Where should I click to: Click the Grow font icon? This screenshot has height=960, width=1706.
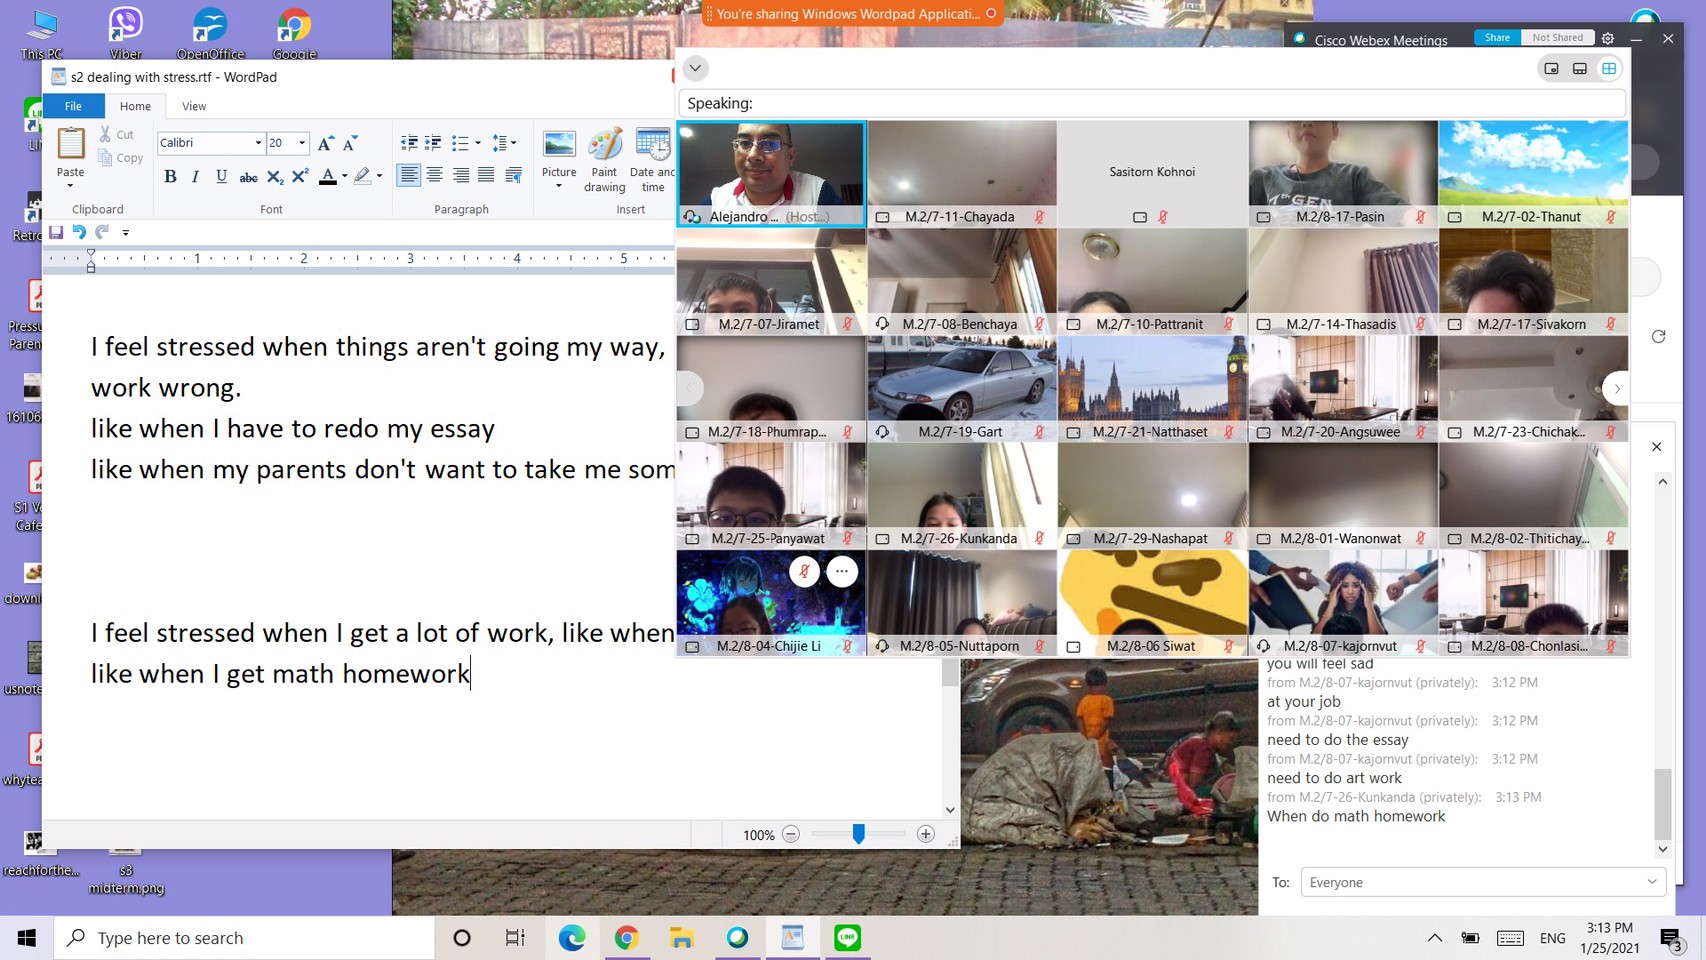325,144
